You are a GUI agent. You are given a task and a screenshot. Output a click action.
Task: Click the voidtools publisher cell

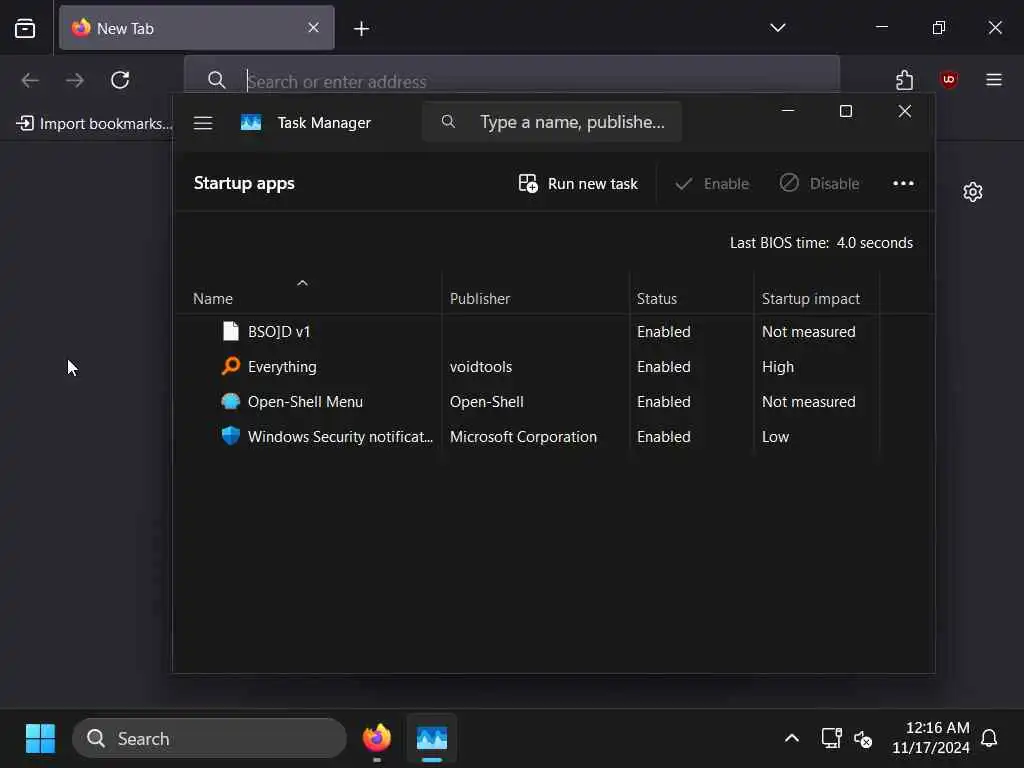(x=481, y=367)
